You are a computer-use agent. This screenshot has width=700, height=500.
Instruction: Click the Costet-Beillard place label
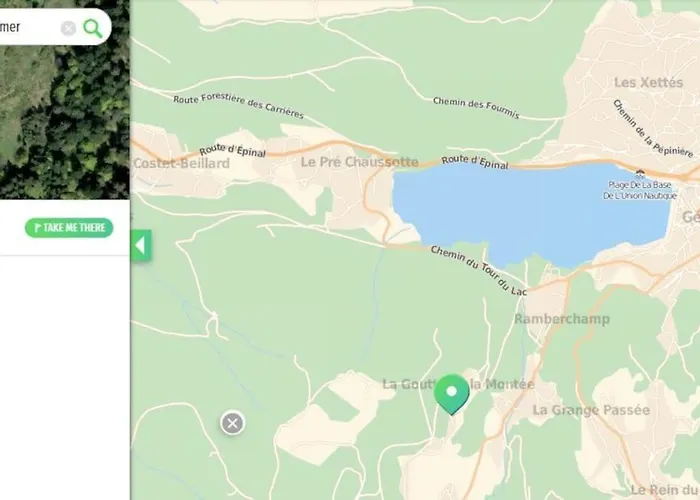181,163
